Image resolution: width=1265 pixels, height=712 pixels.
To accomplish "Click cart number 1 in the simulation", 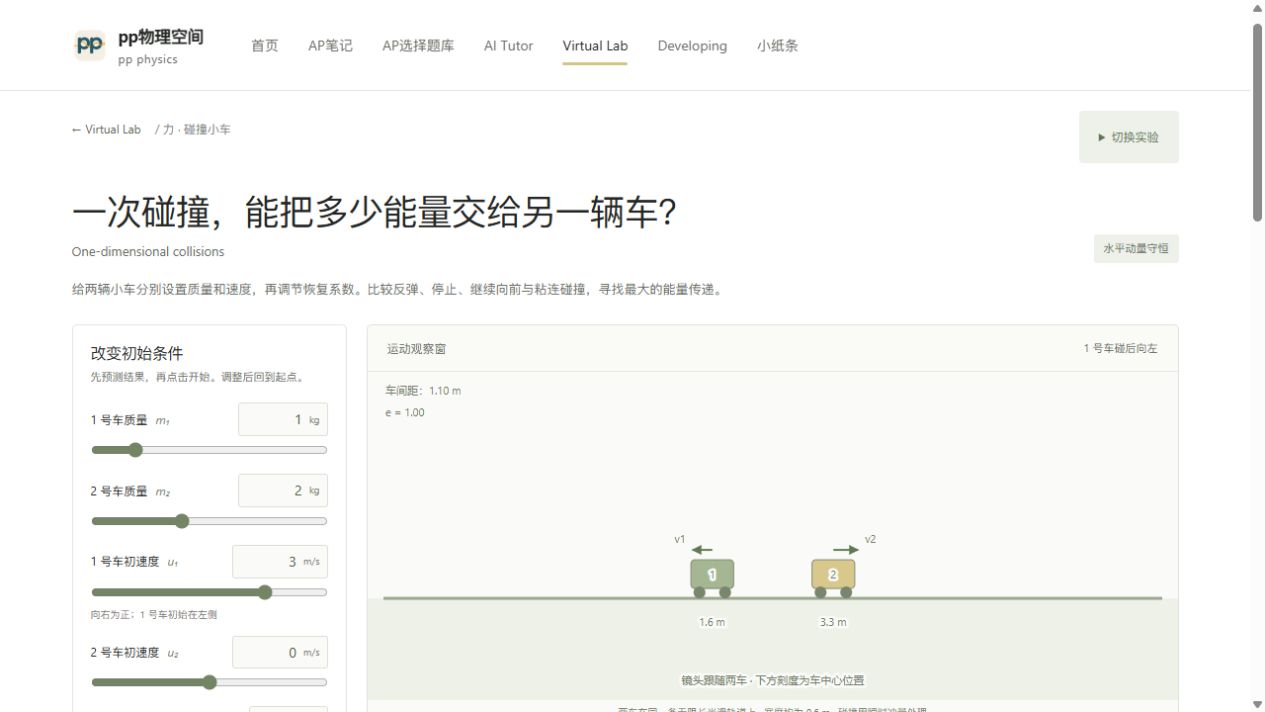I will tap(712, 578).
